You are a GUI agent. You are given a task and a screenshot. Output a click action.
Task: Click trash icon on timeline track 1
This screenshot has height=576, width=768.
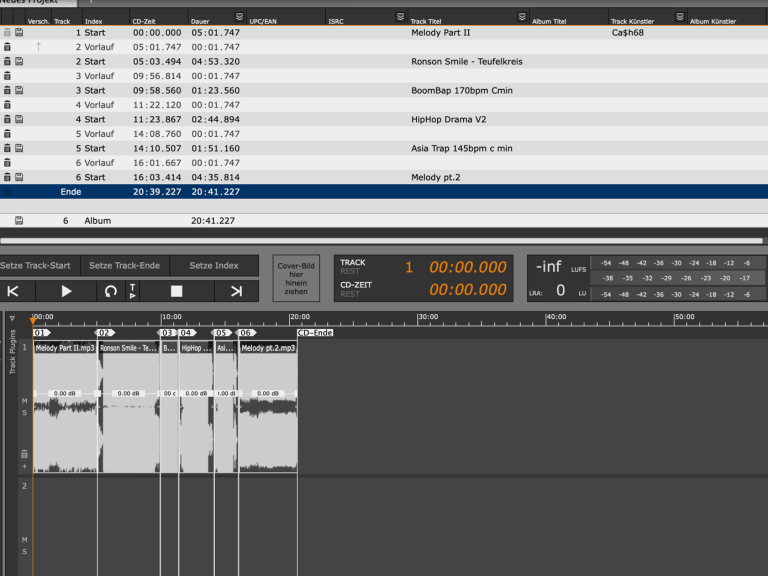coord(24,454)
